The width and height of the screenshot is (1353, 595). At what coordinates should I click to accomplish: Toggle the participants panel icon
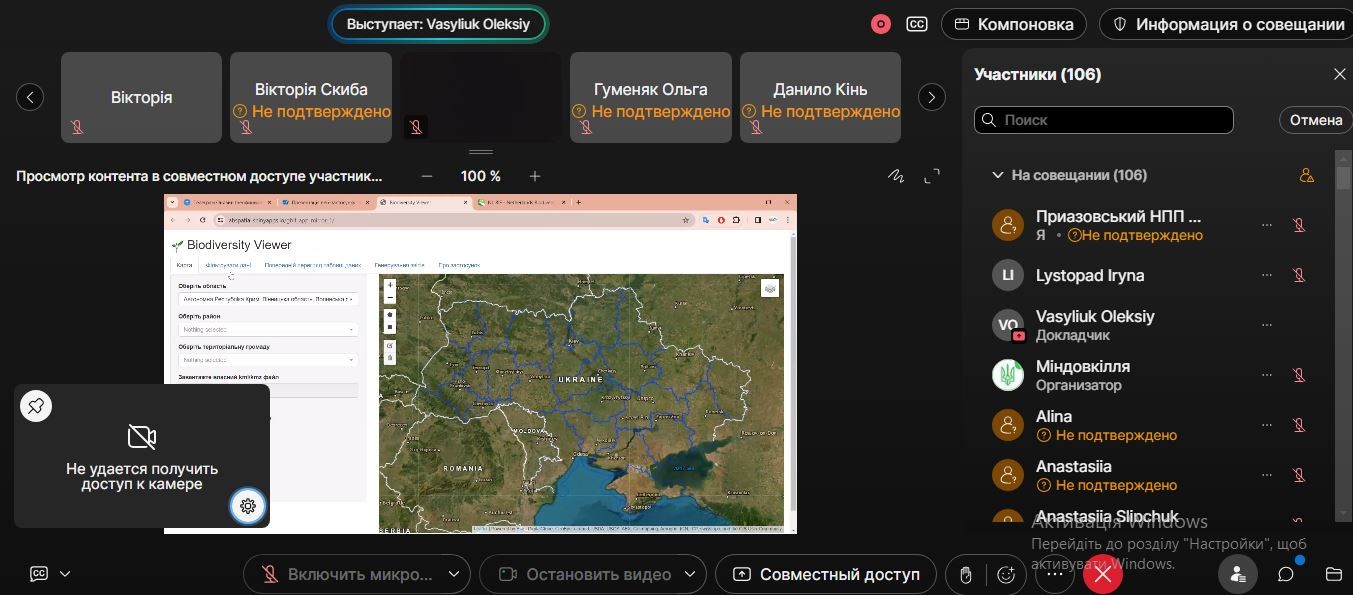tap(1238, 574)
